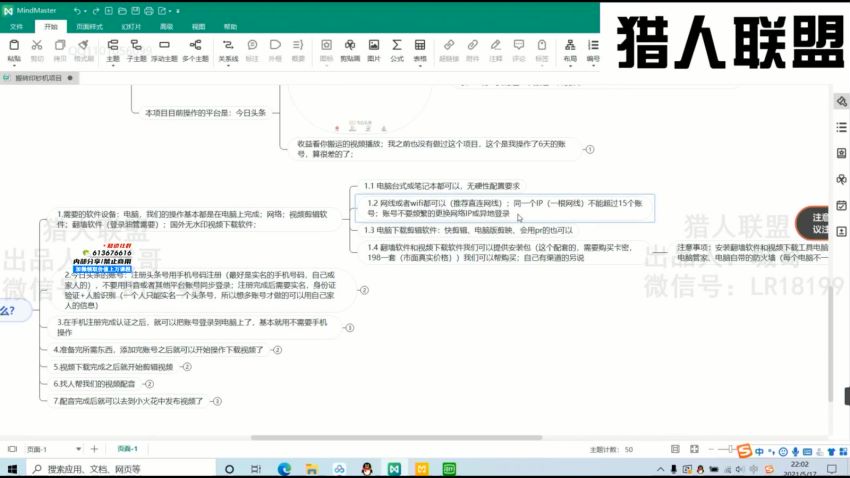The image size is (850, 478).
Task: Click the Cut (剪切) scissors icon
Action: (x=37, y=45)
